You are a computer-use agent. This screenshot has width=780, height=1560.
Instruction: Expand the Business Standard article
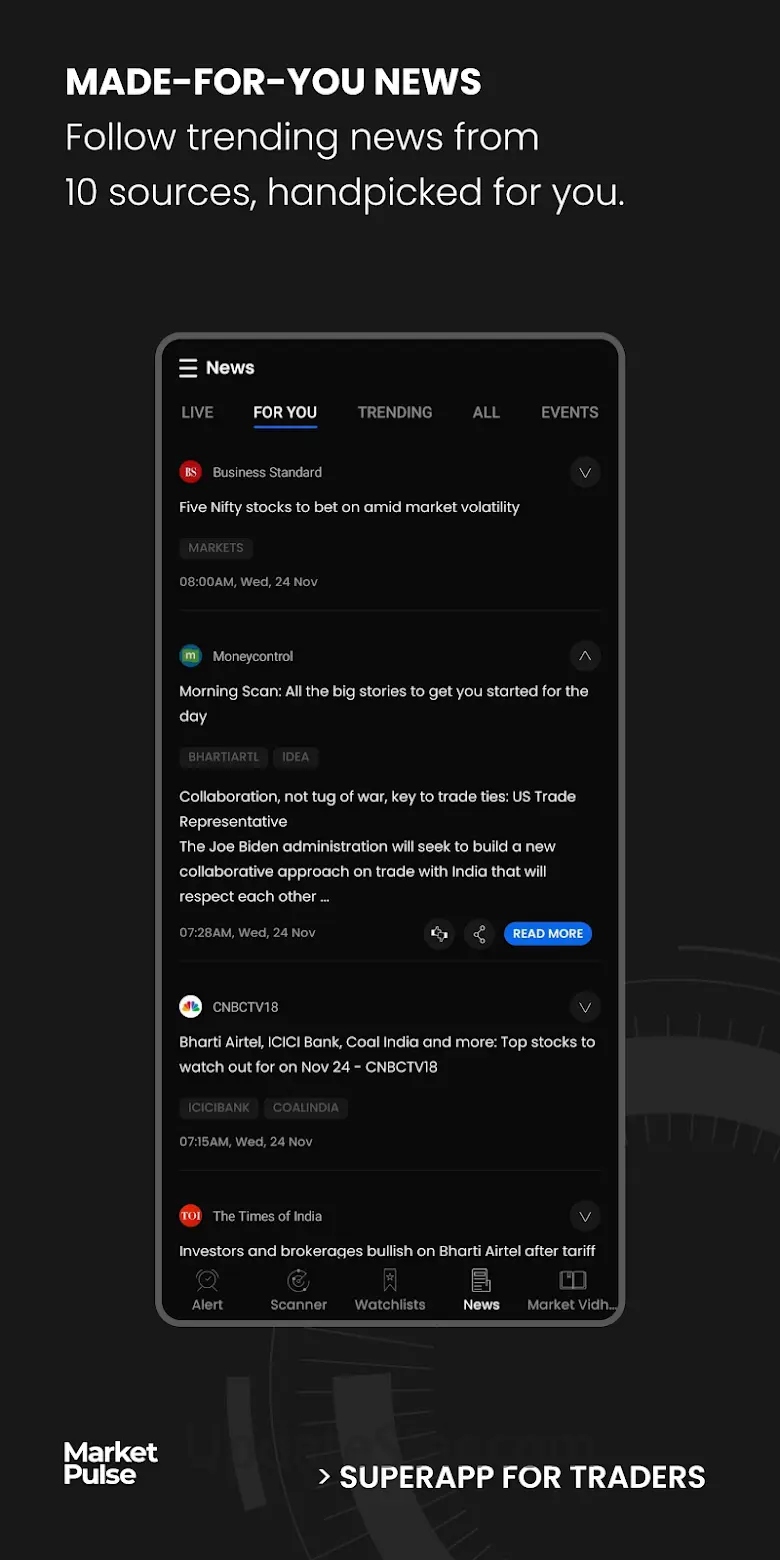585,472
